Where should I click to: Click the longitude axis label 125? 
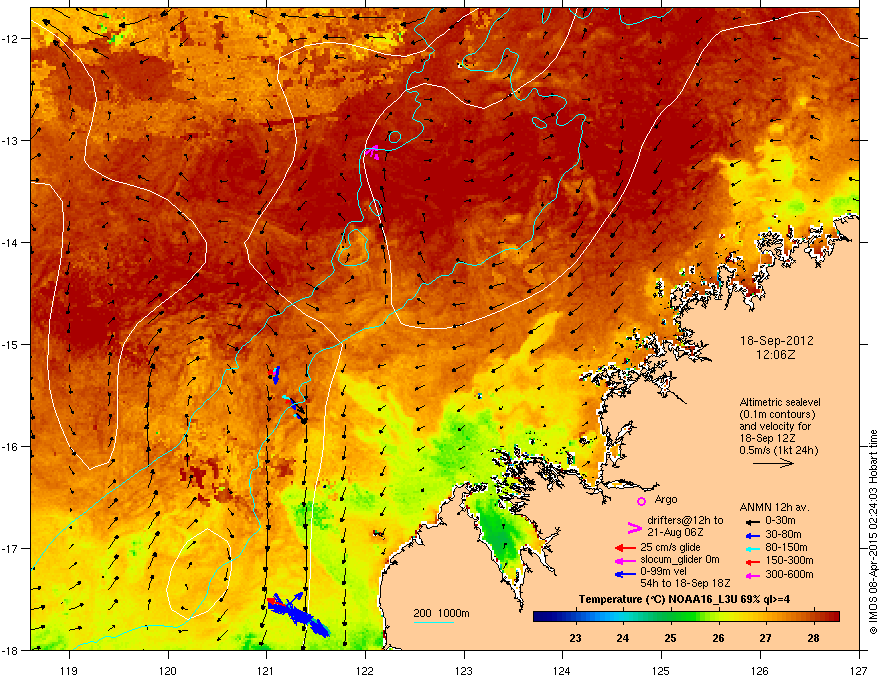coord(661,670)
